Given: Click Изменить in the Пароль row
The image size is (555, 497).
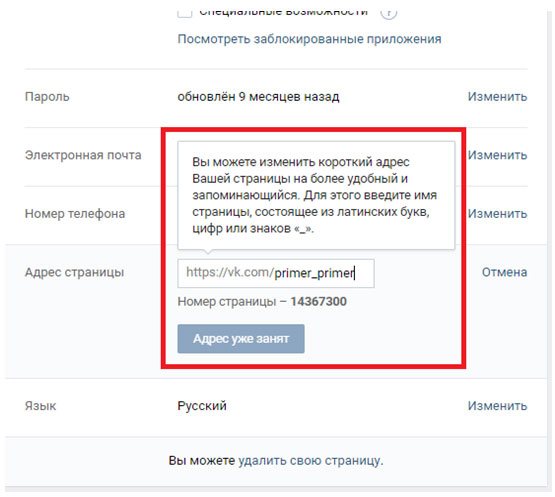Looking at the screenshot, I should (497, 96).
